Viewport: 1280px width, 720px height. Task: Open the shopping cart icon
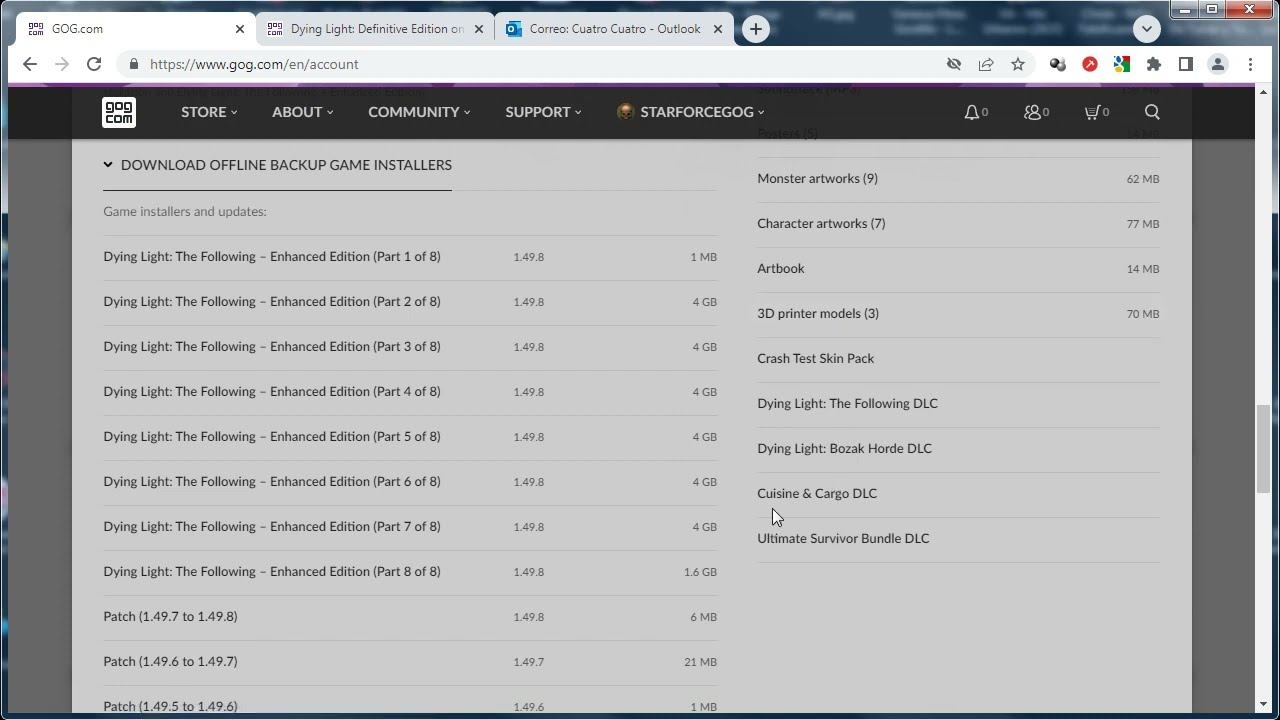coord(1092,112)
